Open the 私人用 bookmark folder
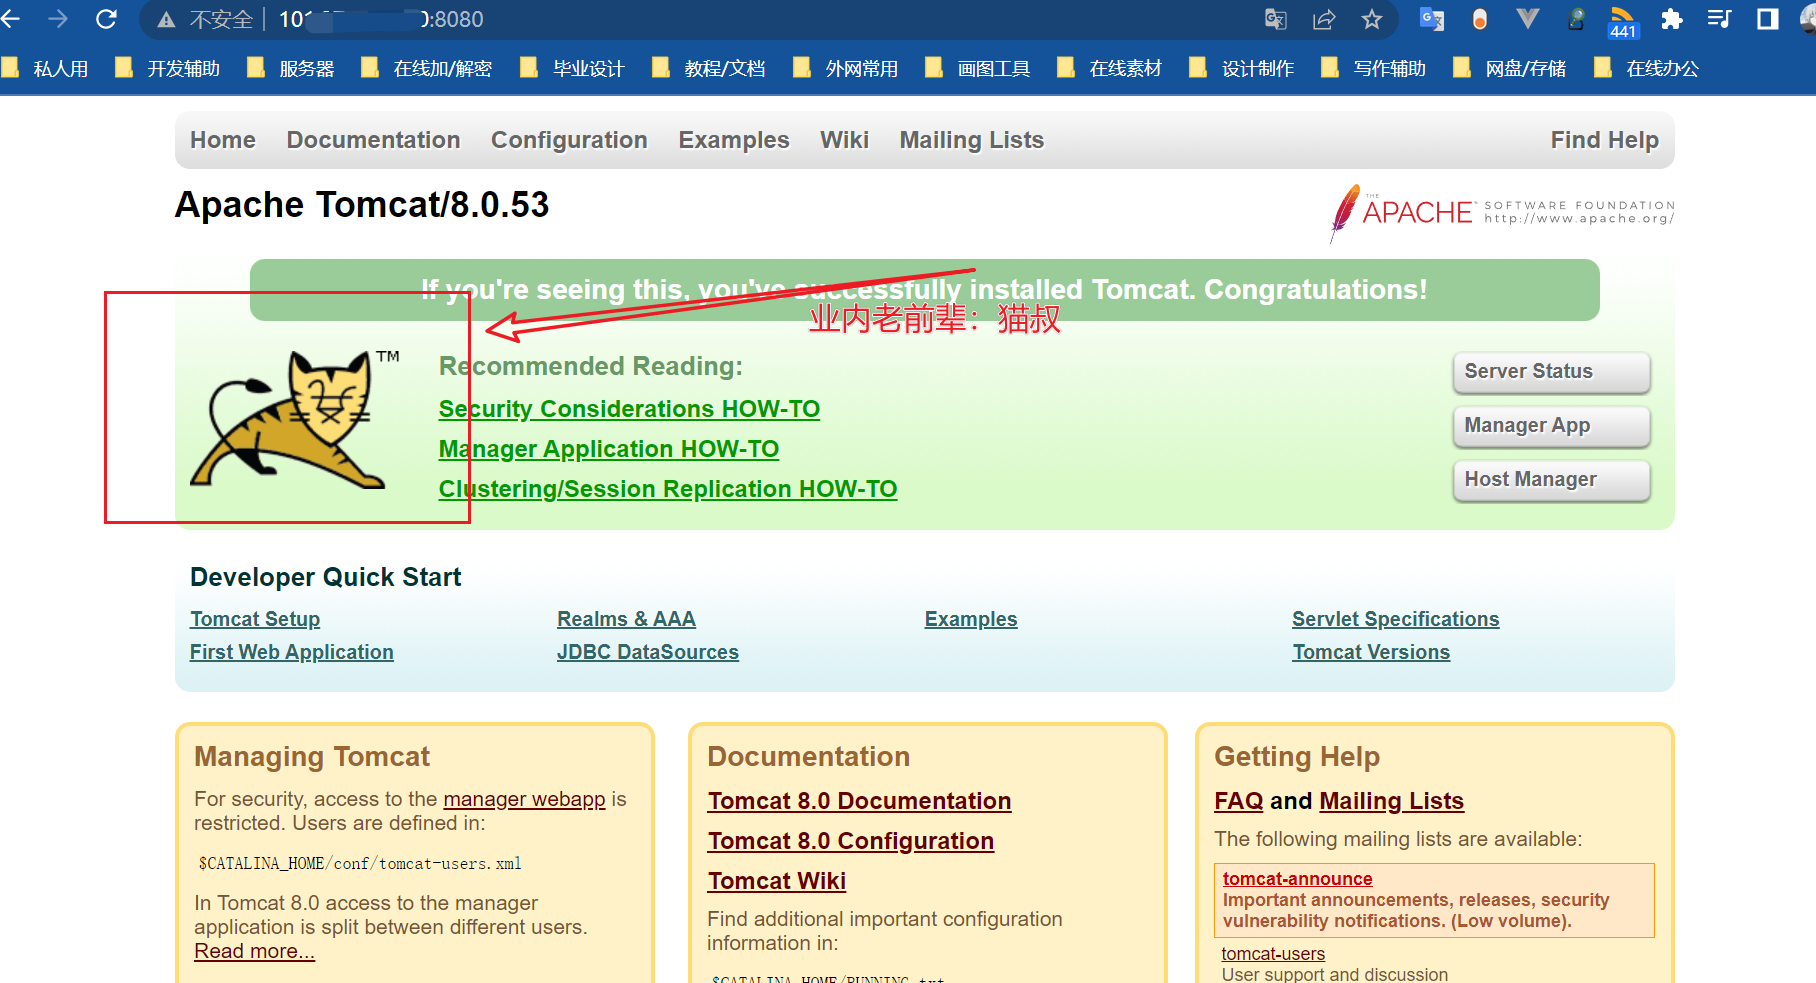 [45, 68]
